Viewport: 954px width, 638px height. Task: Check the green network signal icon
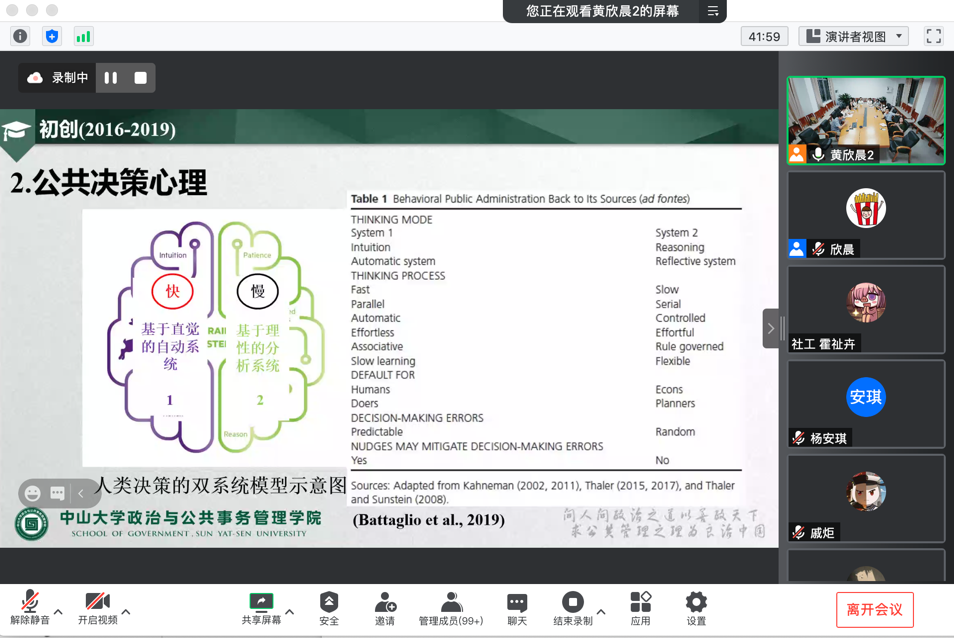click(83, 37)
